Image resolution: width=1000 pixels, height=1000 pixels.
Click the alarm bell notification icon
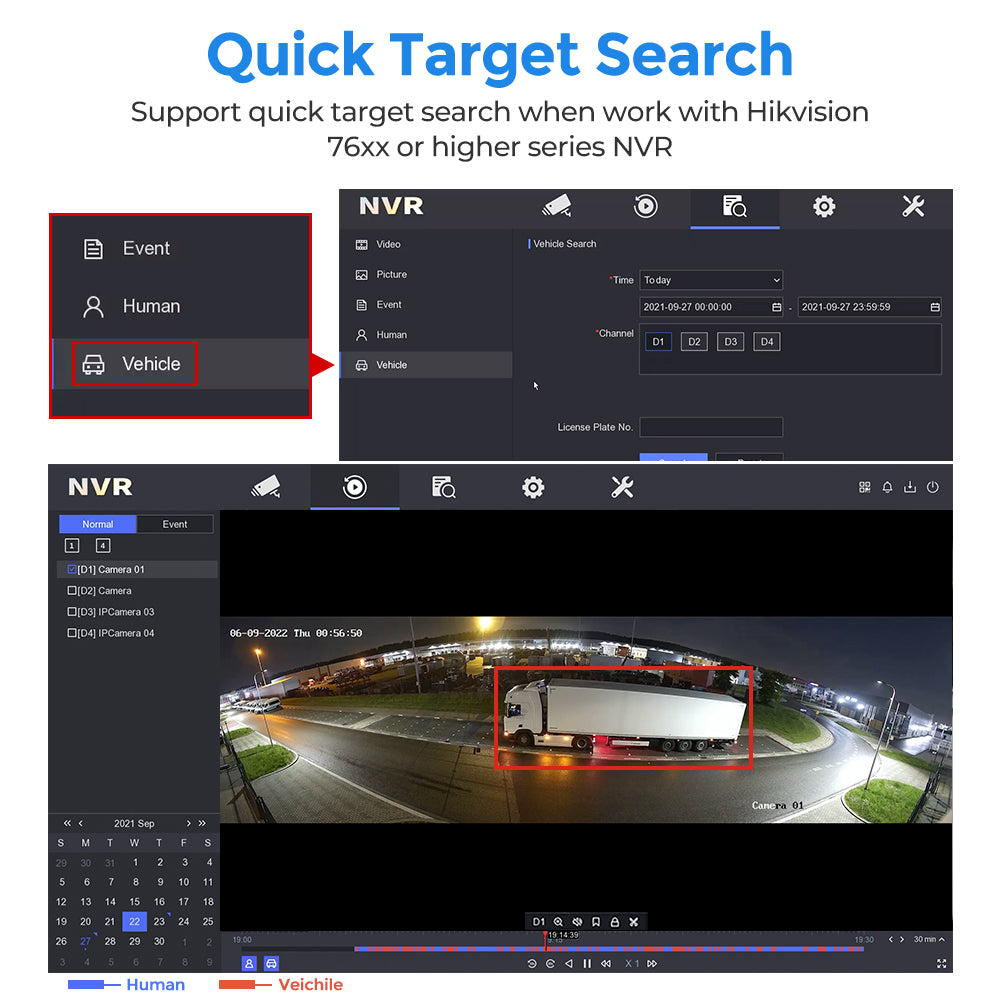coord(887,487)
